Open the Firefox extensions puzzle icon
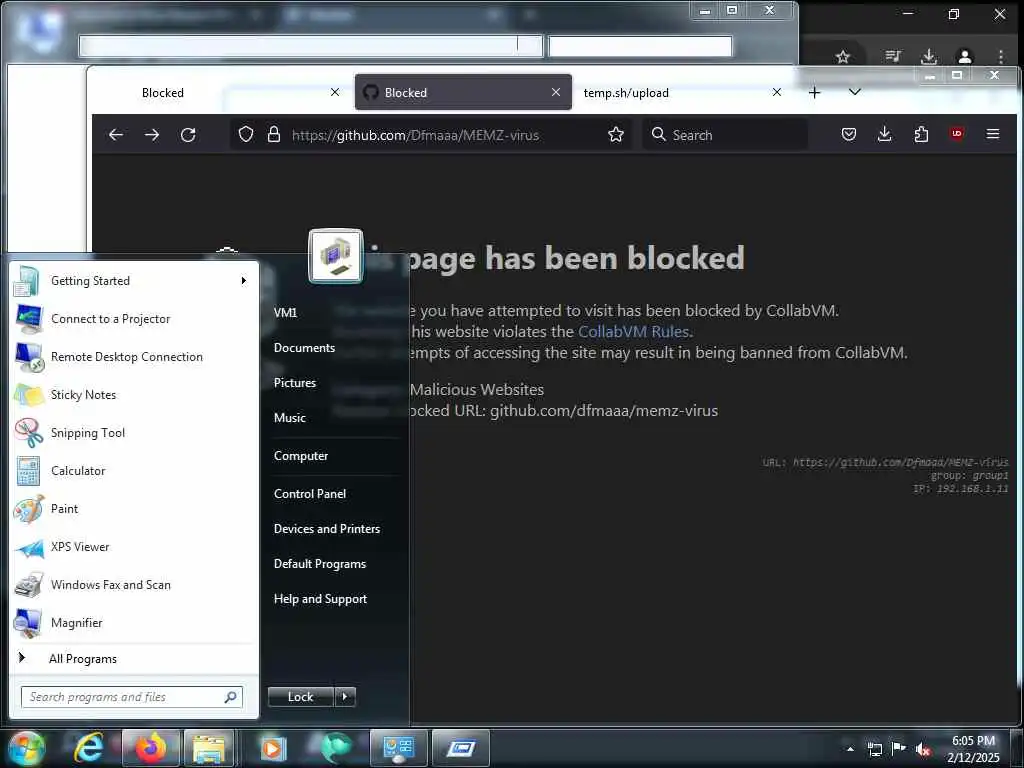The width and height of the screenshot is (1024, 768). tap(921, 135)
